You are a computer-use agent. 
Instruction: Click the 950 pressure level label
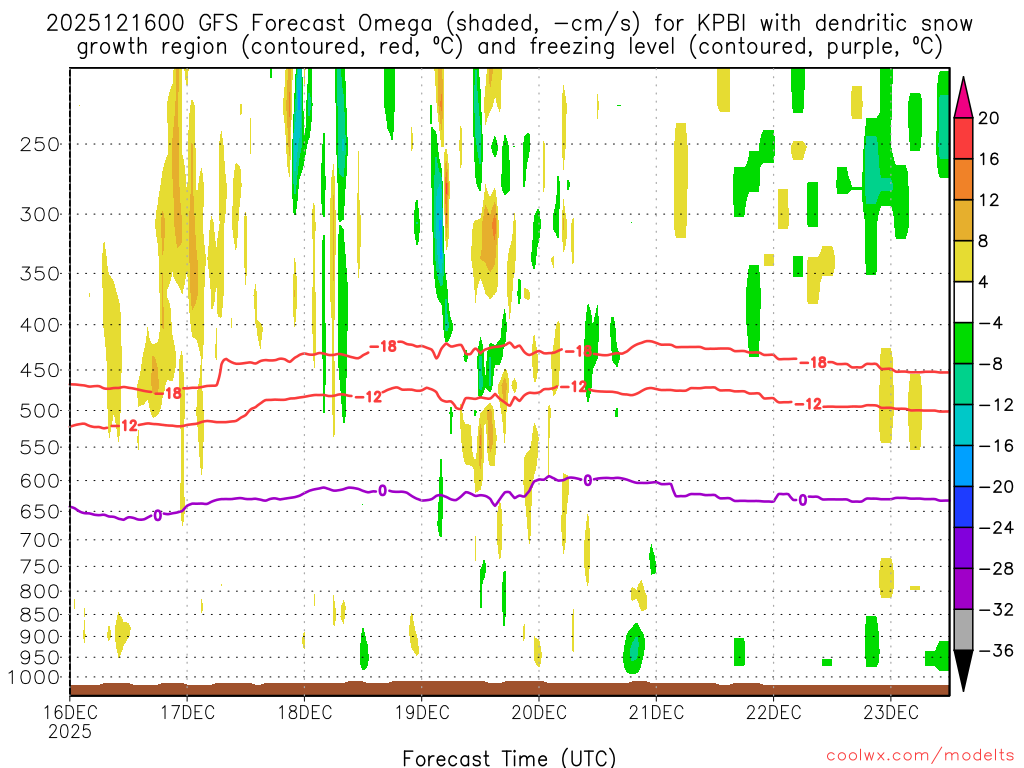click(40, 658)
